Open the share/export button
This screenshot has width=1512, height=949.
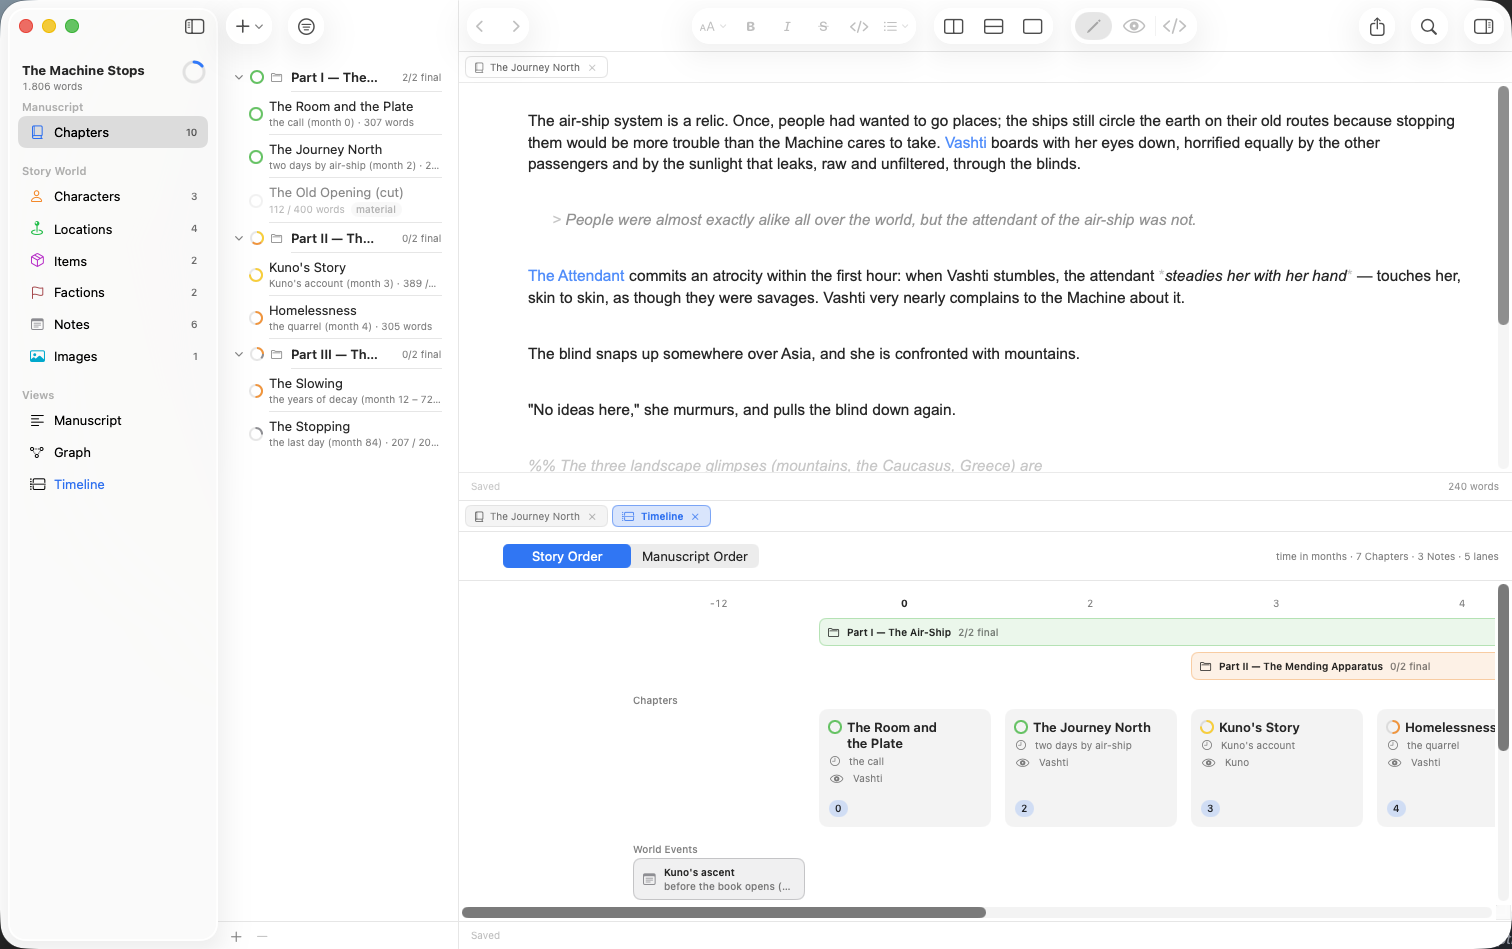1377,27
